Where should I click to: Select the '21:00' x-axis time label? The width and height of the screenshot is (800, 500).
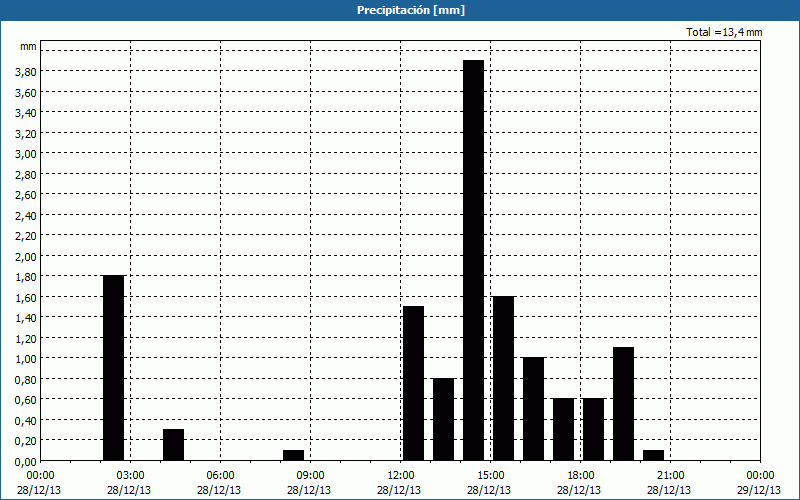click(670, 476)
